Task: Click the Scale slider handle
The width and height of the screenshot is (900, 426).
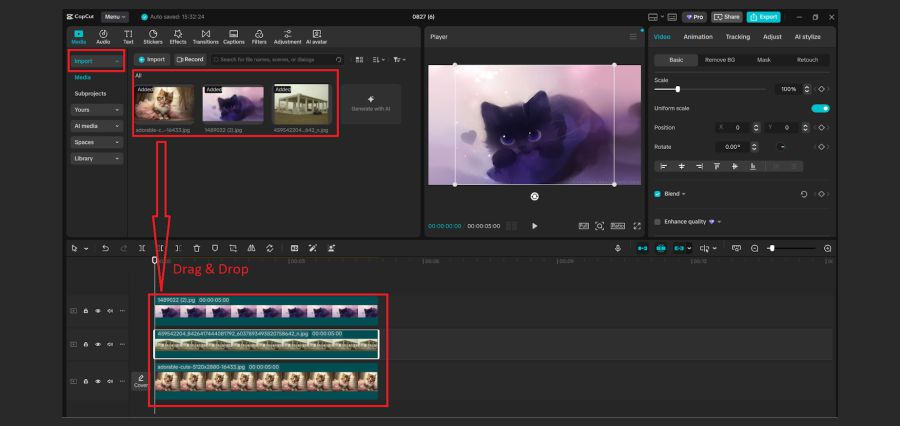Action: pyautogui.click(x=678, y=89)
